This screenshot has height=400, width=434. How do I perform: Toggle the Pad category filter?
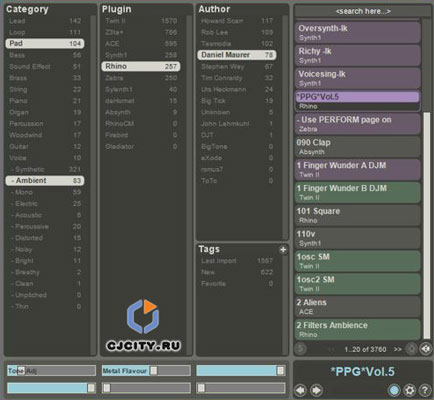tap(45, 44)
